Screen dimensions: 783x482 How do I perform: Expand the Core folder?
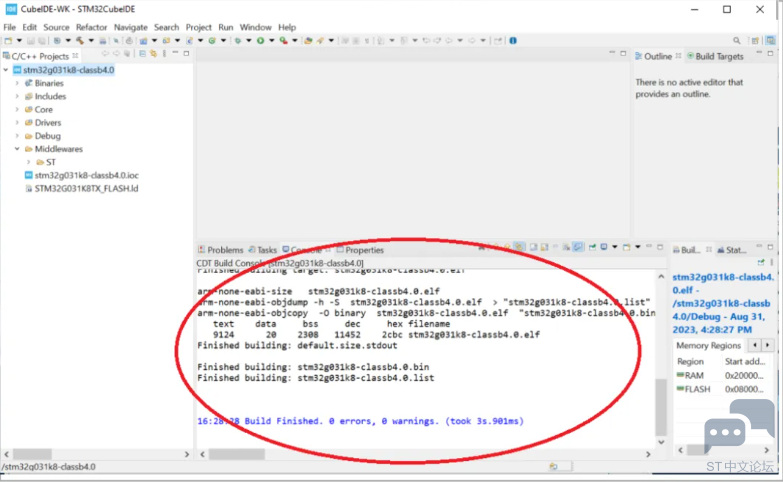(x=17, y=109)
